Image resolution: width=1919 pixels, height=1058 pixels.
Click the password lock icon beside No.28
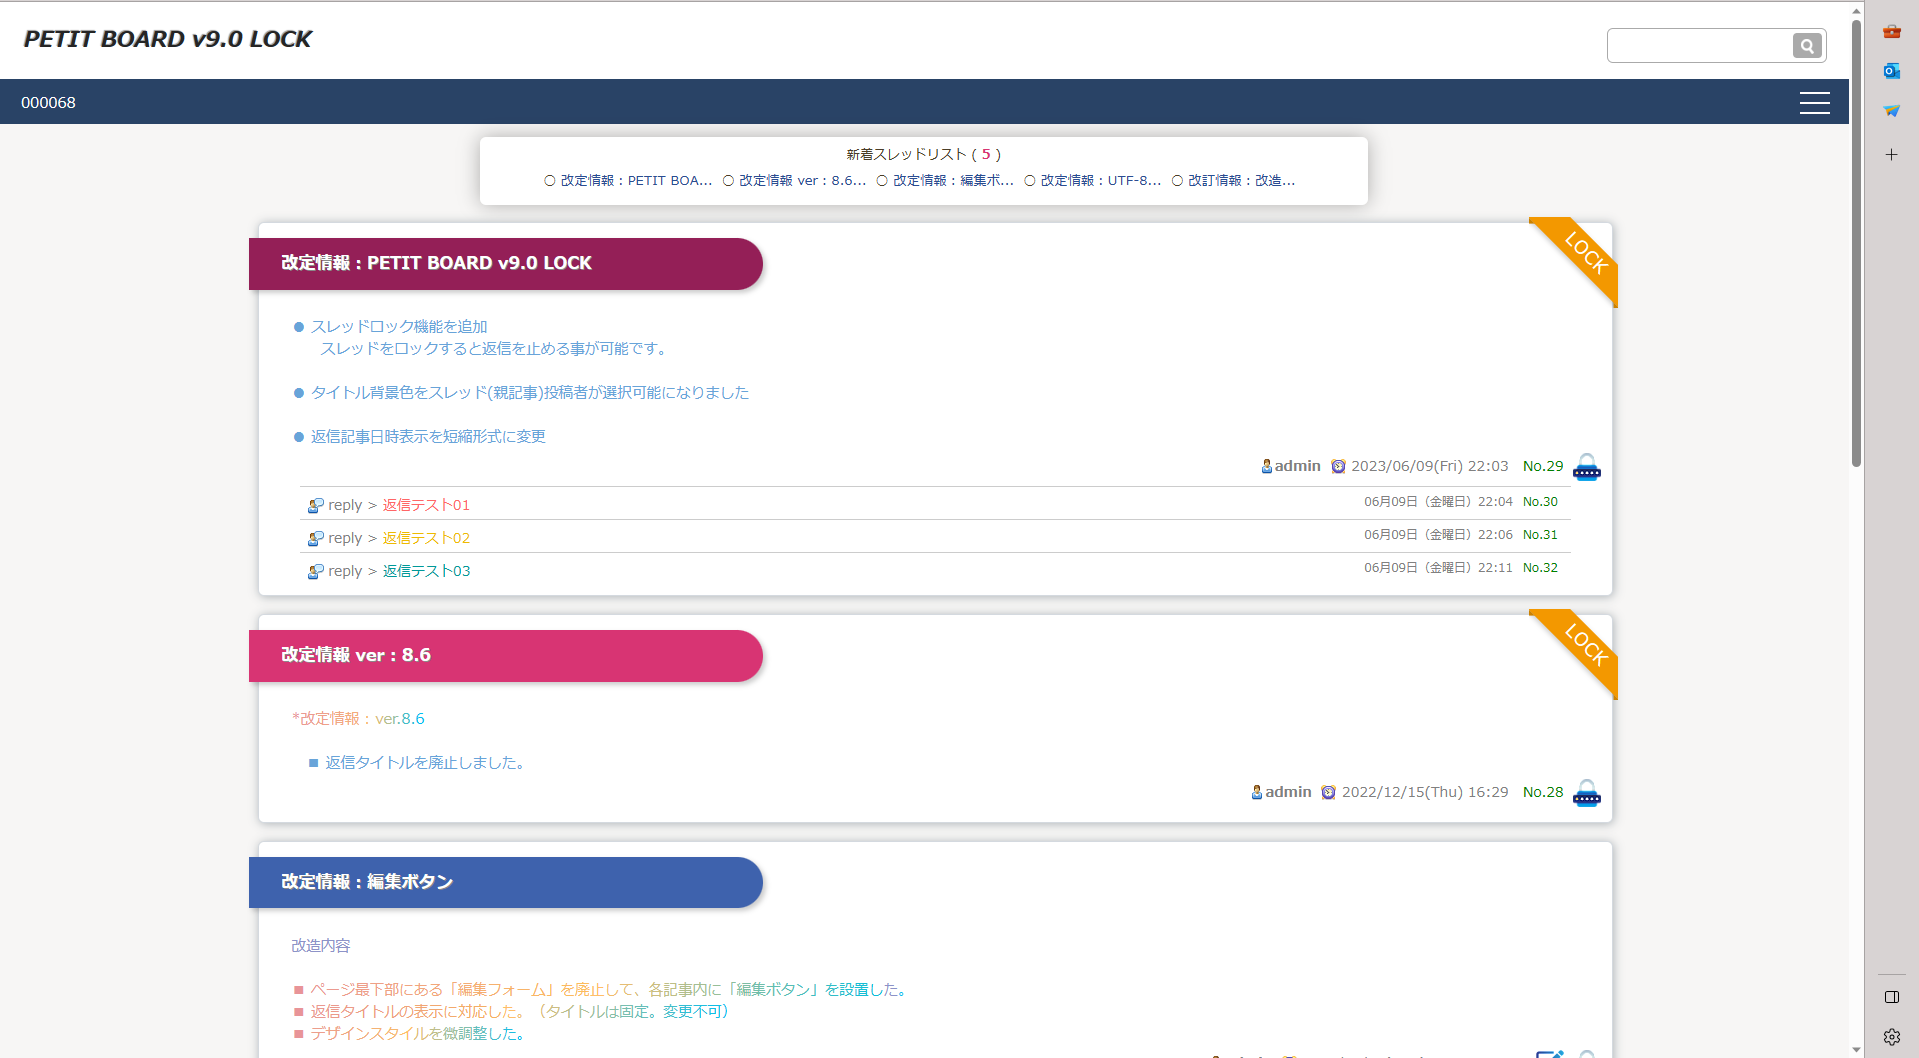pos(1586,793)
